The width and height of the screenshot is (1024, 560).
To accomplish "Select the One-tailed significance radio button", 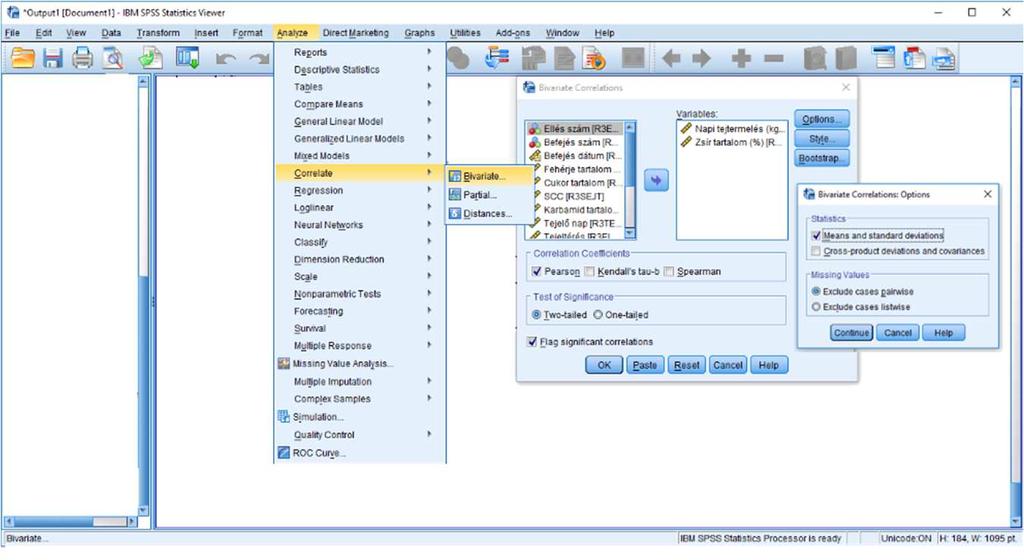I will coord(598,315).
